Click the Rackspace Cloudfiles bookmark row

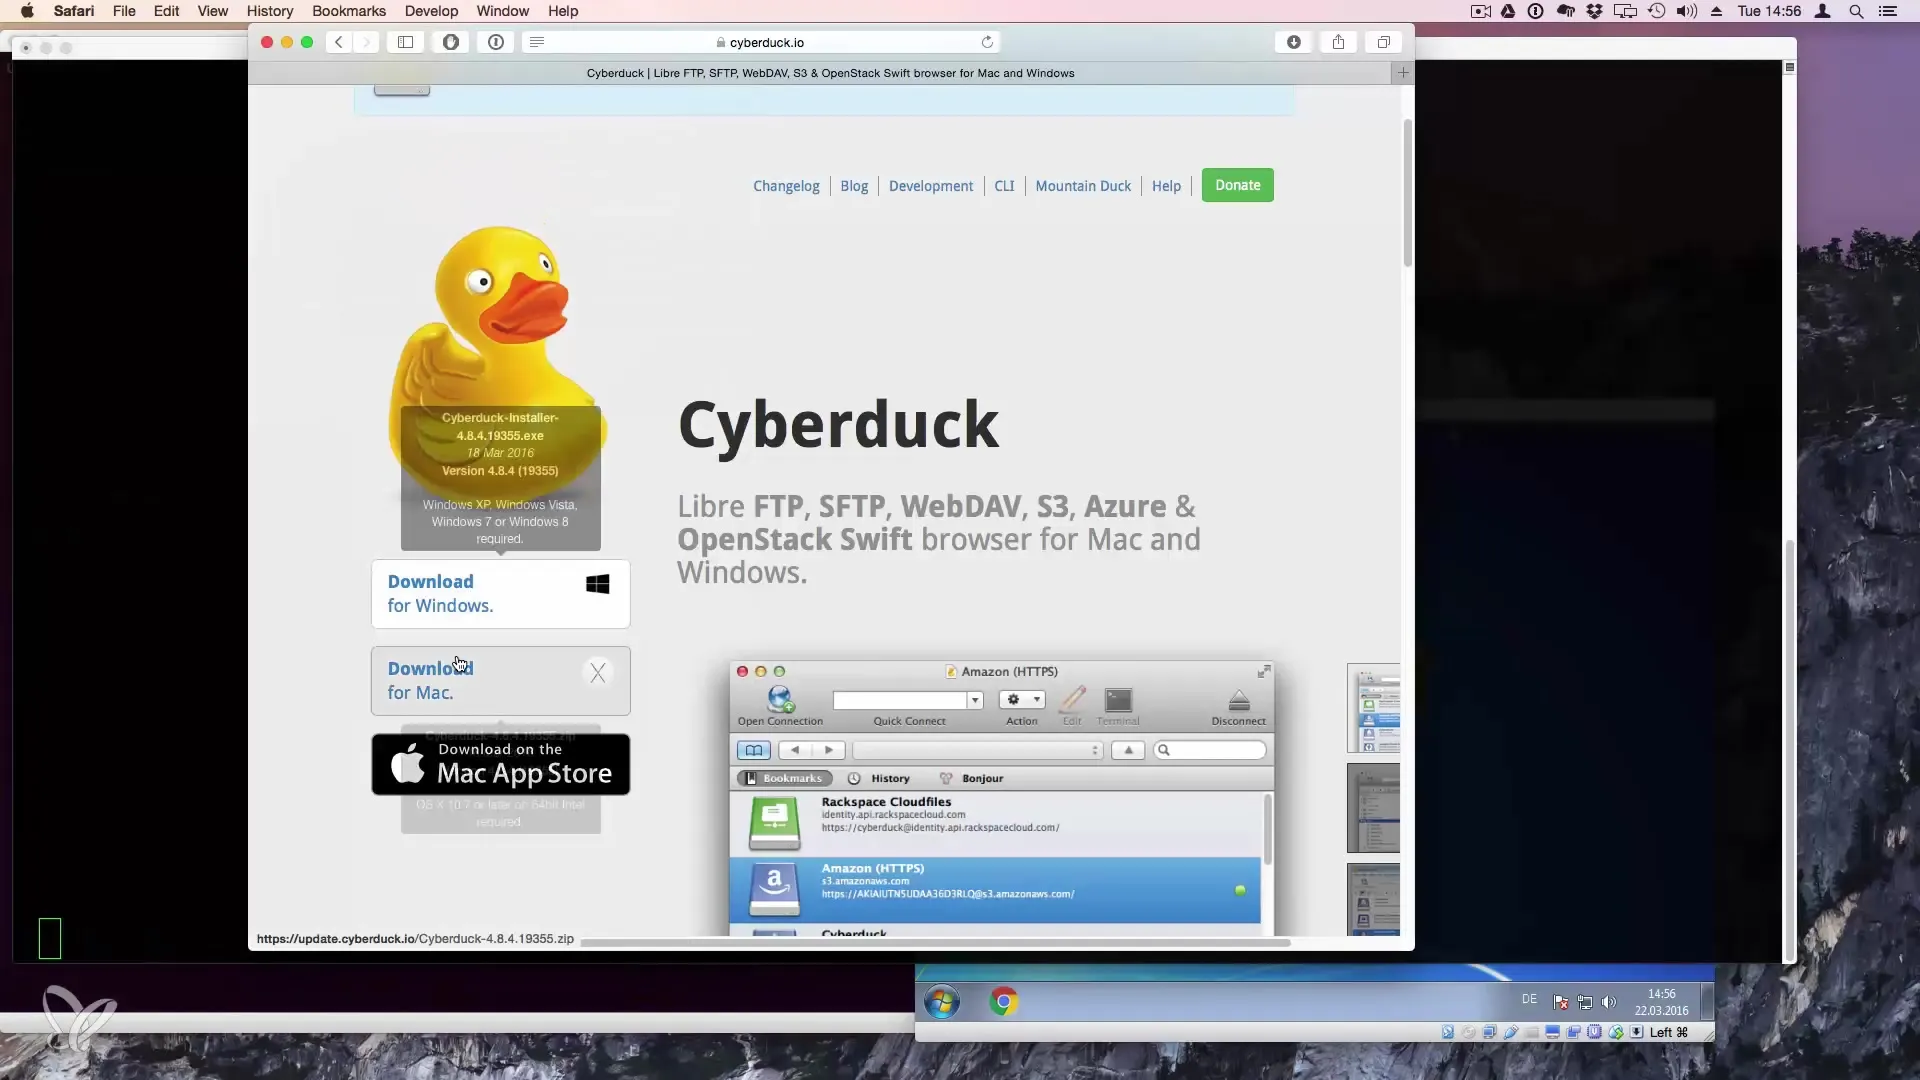click(x=996, y=823)
